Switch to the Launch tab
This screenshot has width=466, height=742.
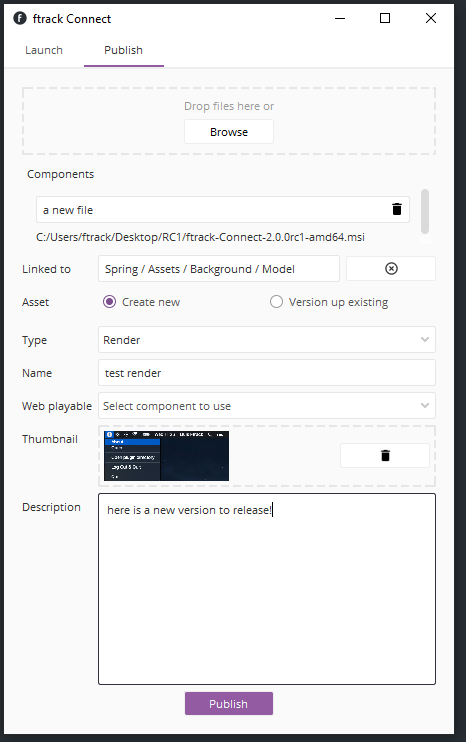(44, 50)
